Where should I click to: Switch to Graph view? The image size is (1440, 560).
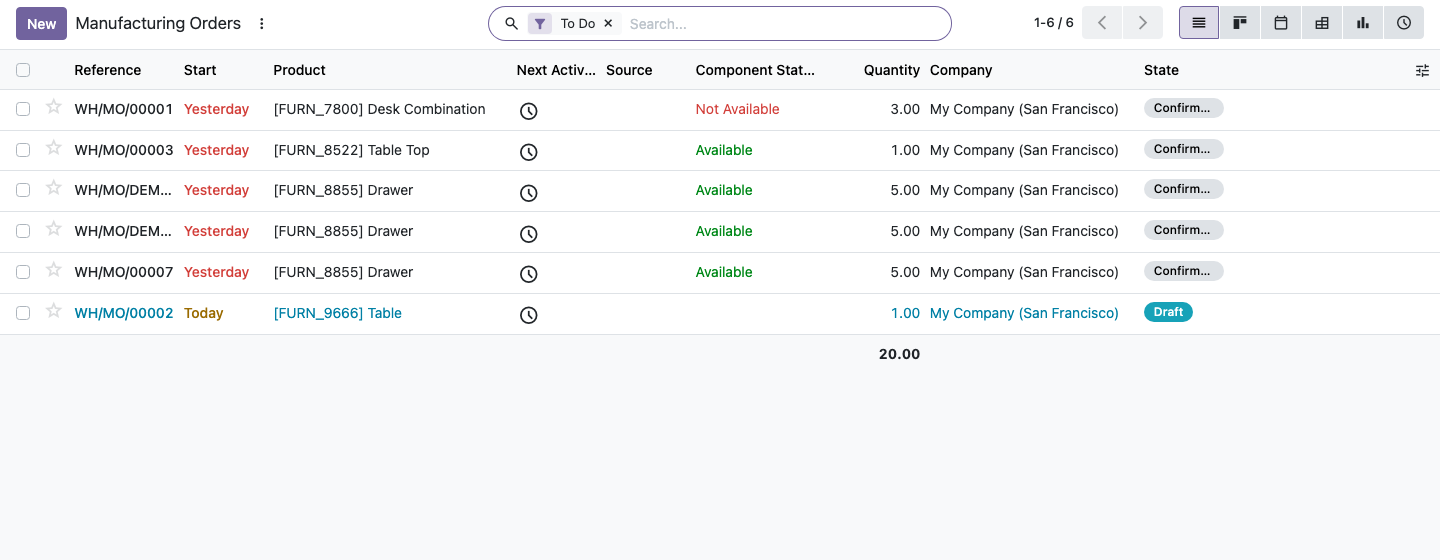pos(1363,23)
